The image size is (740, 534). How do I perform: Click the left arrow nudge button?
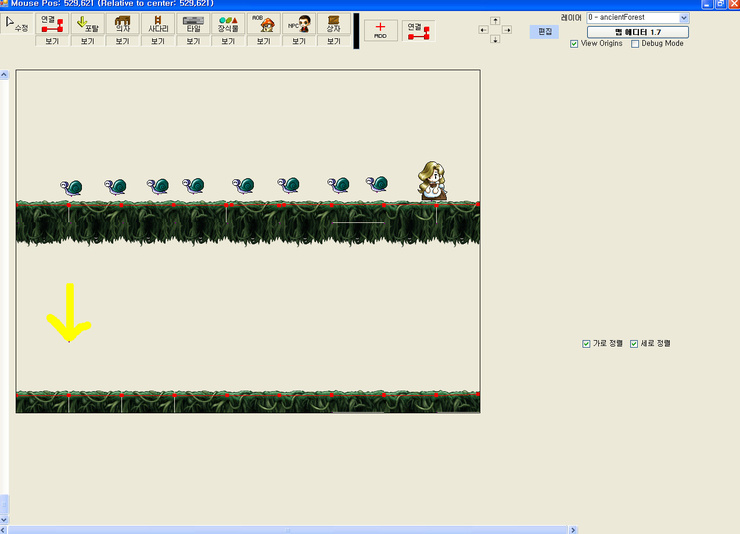point(483,30)
